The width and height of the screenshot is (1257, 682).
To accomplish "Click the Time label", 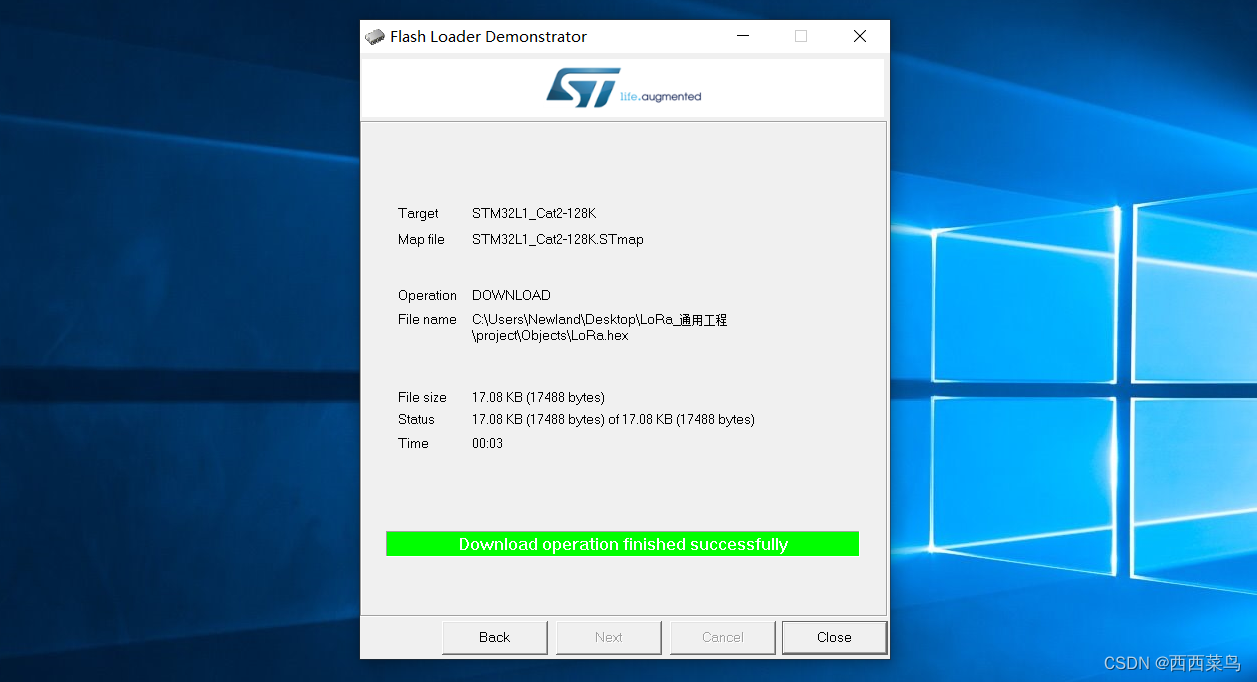I will [x=413, y=443].
